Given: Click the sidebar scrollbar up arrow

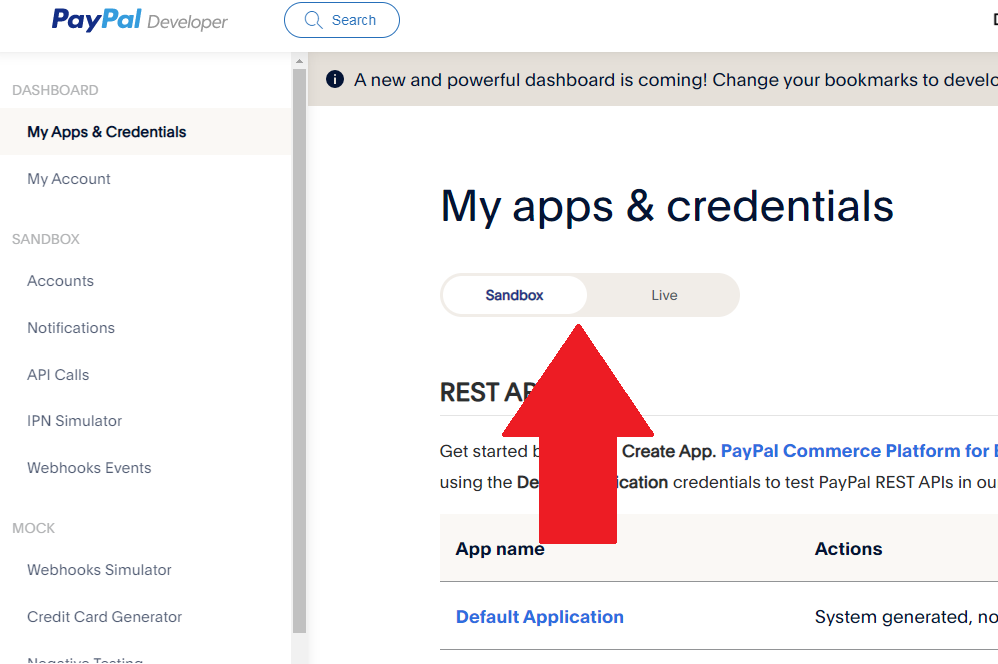Looking at the screenshot, I should click(299, 61).
